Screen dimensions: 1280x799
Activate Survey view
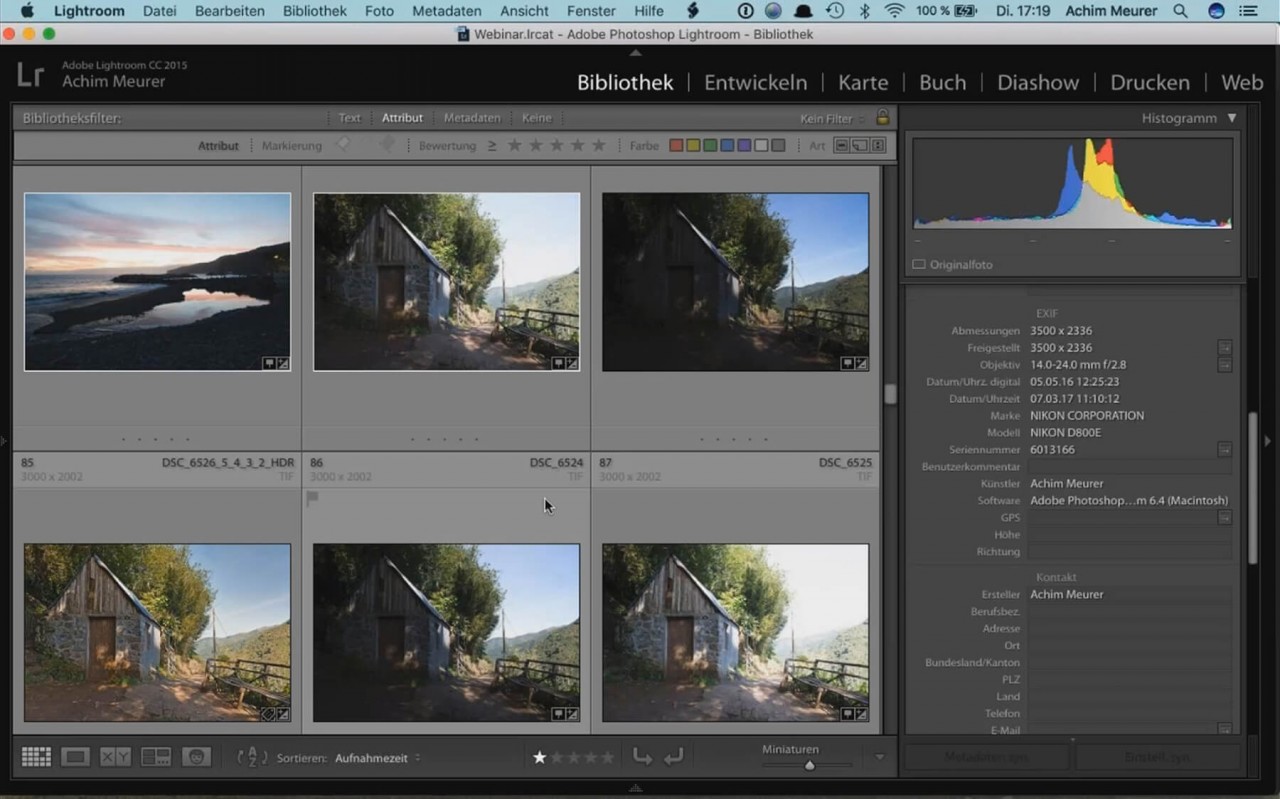156,757
